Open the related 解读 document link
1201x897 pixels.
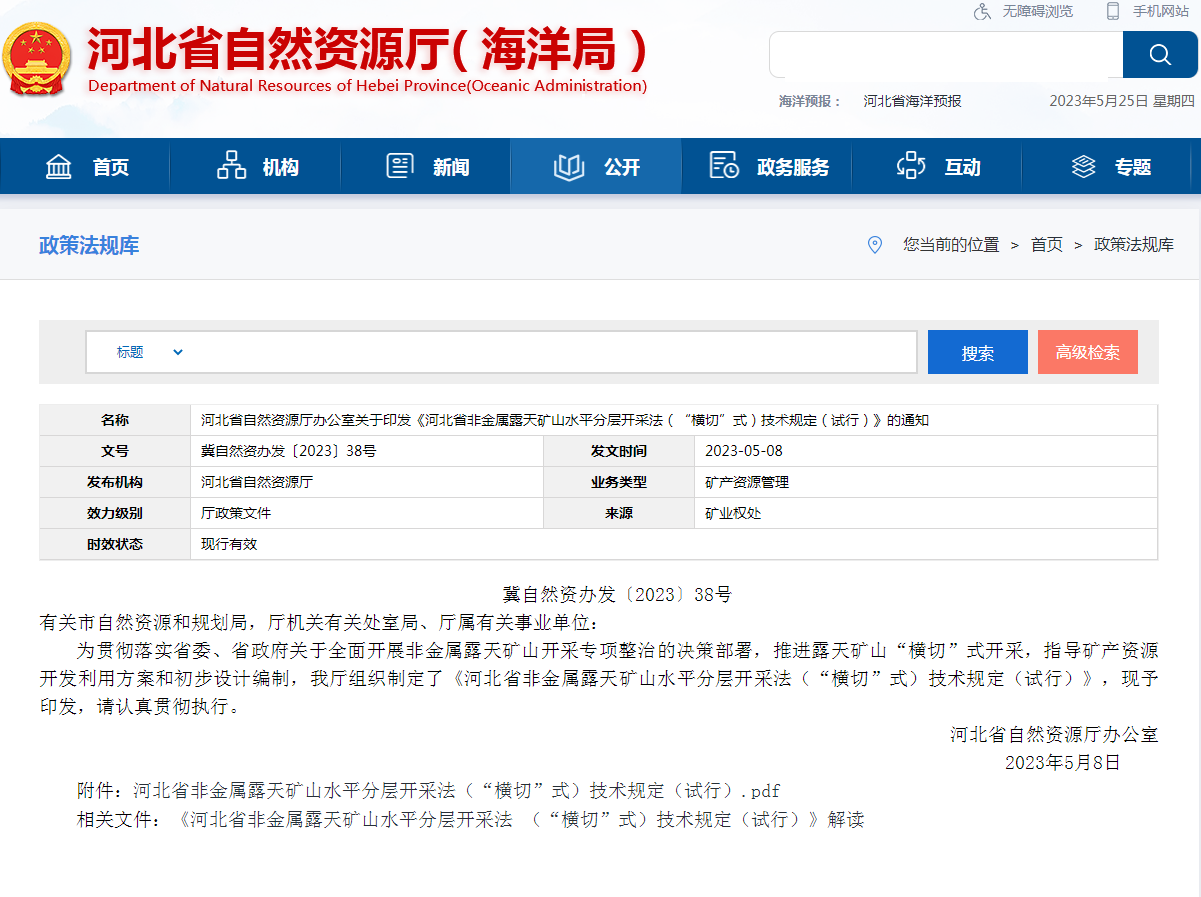tap(520, 820)
